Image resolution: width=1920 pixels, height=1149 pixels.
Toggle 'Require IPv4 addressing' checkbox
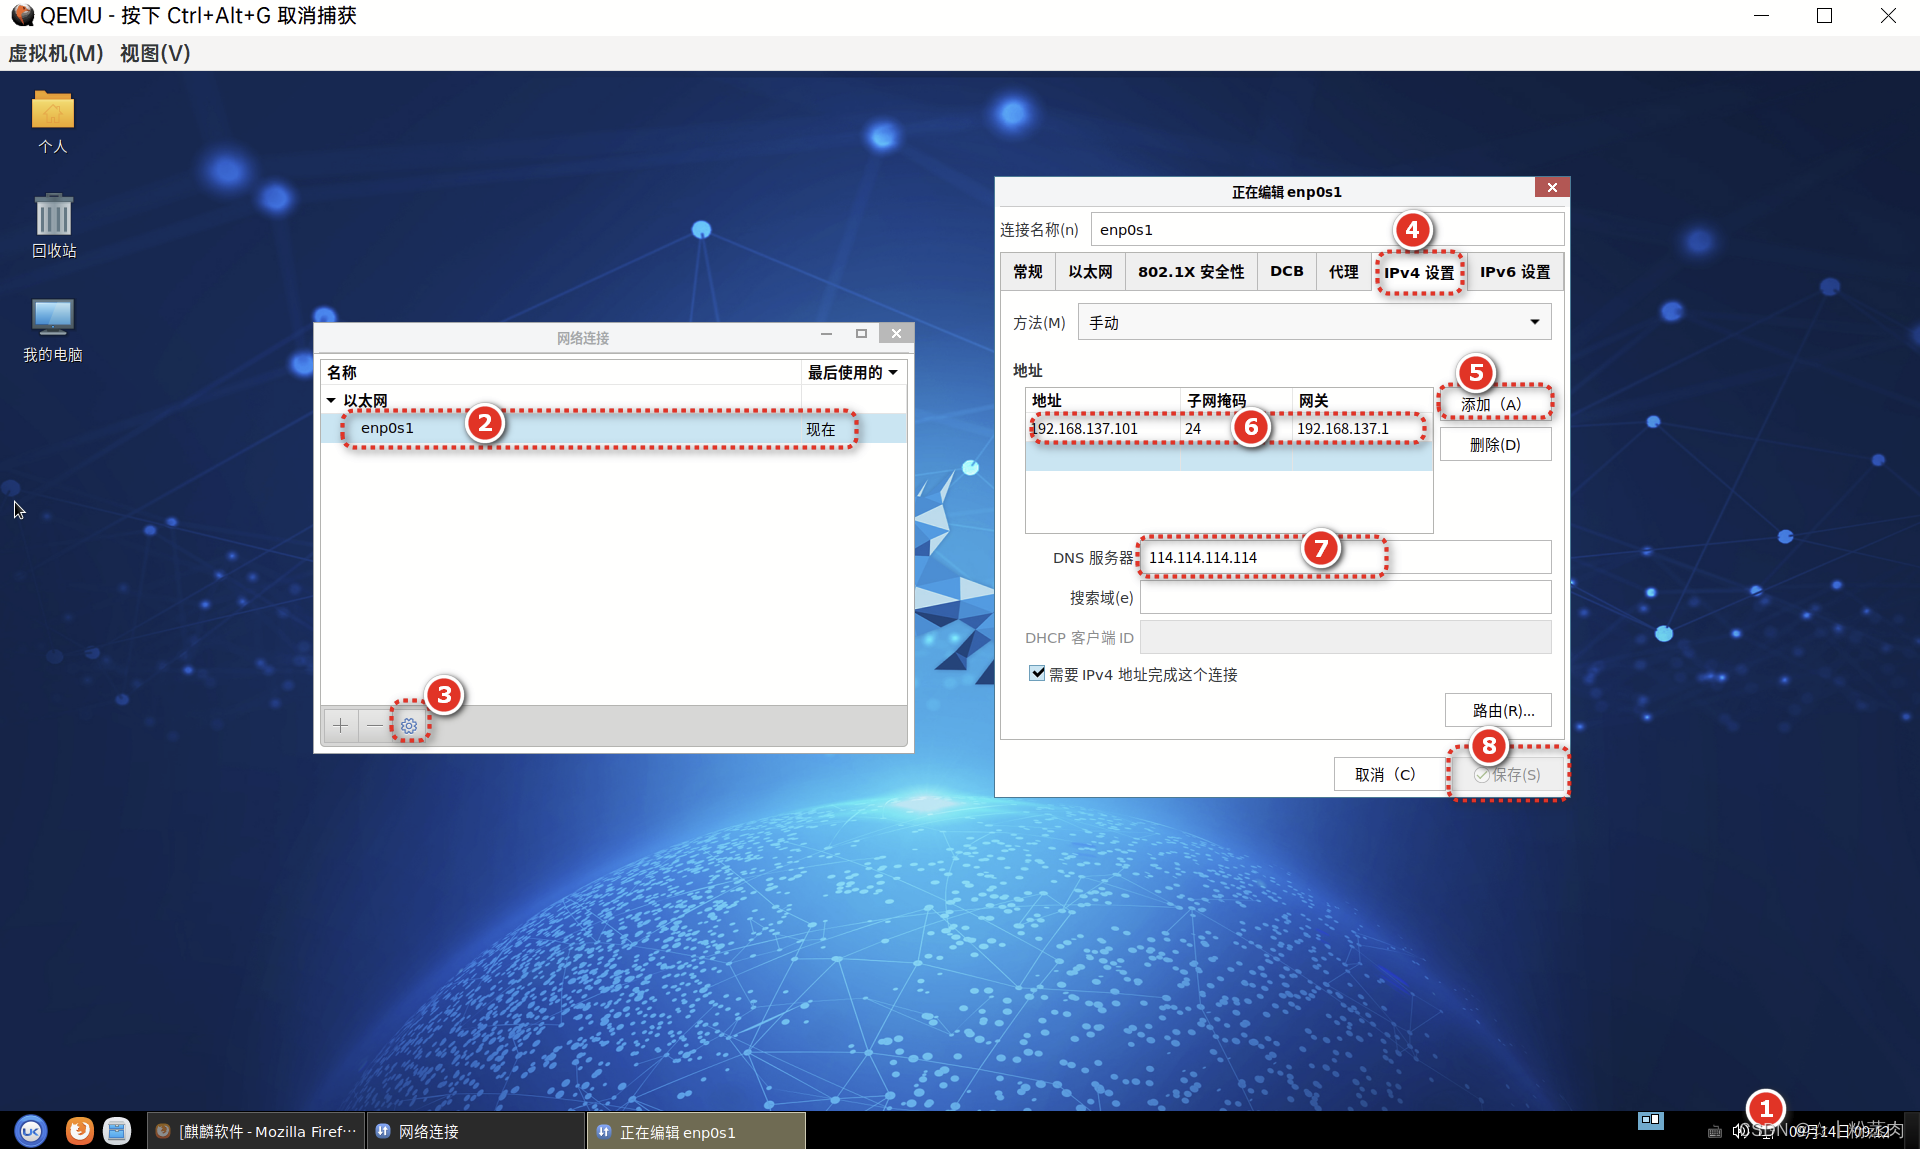[1037, 674]
